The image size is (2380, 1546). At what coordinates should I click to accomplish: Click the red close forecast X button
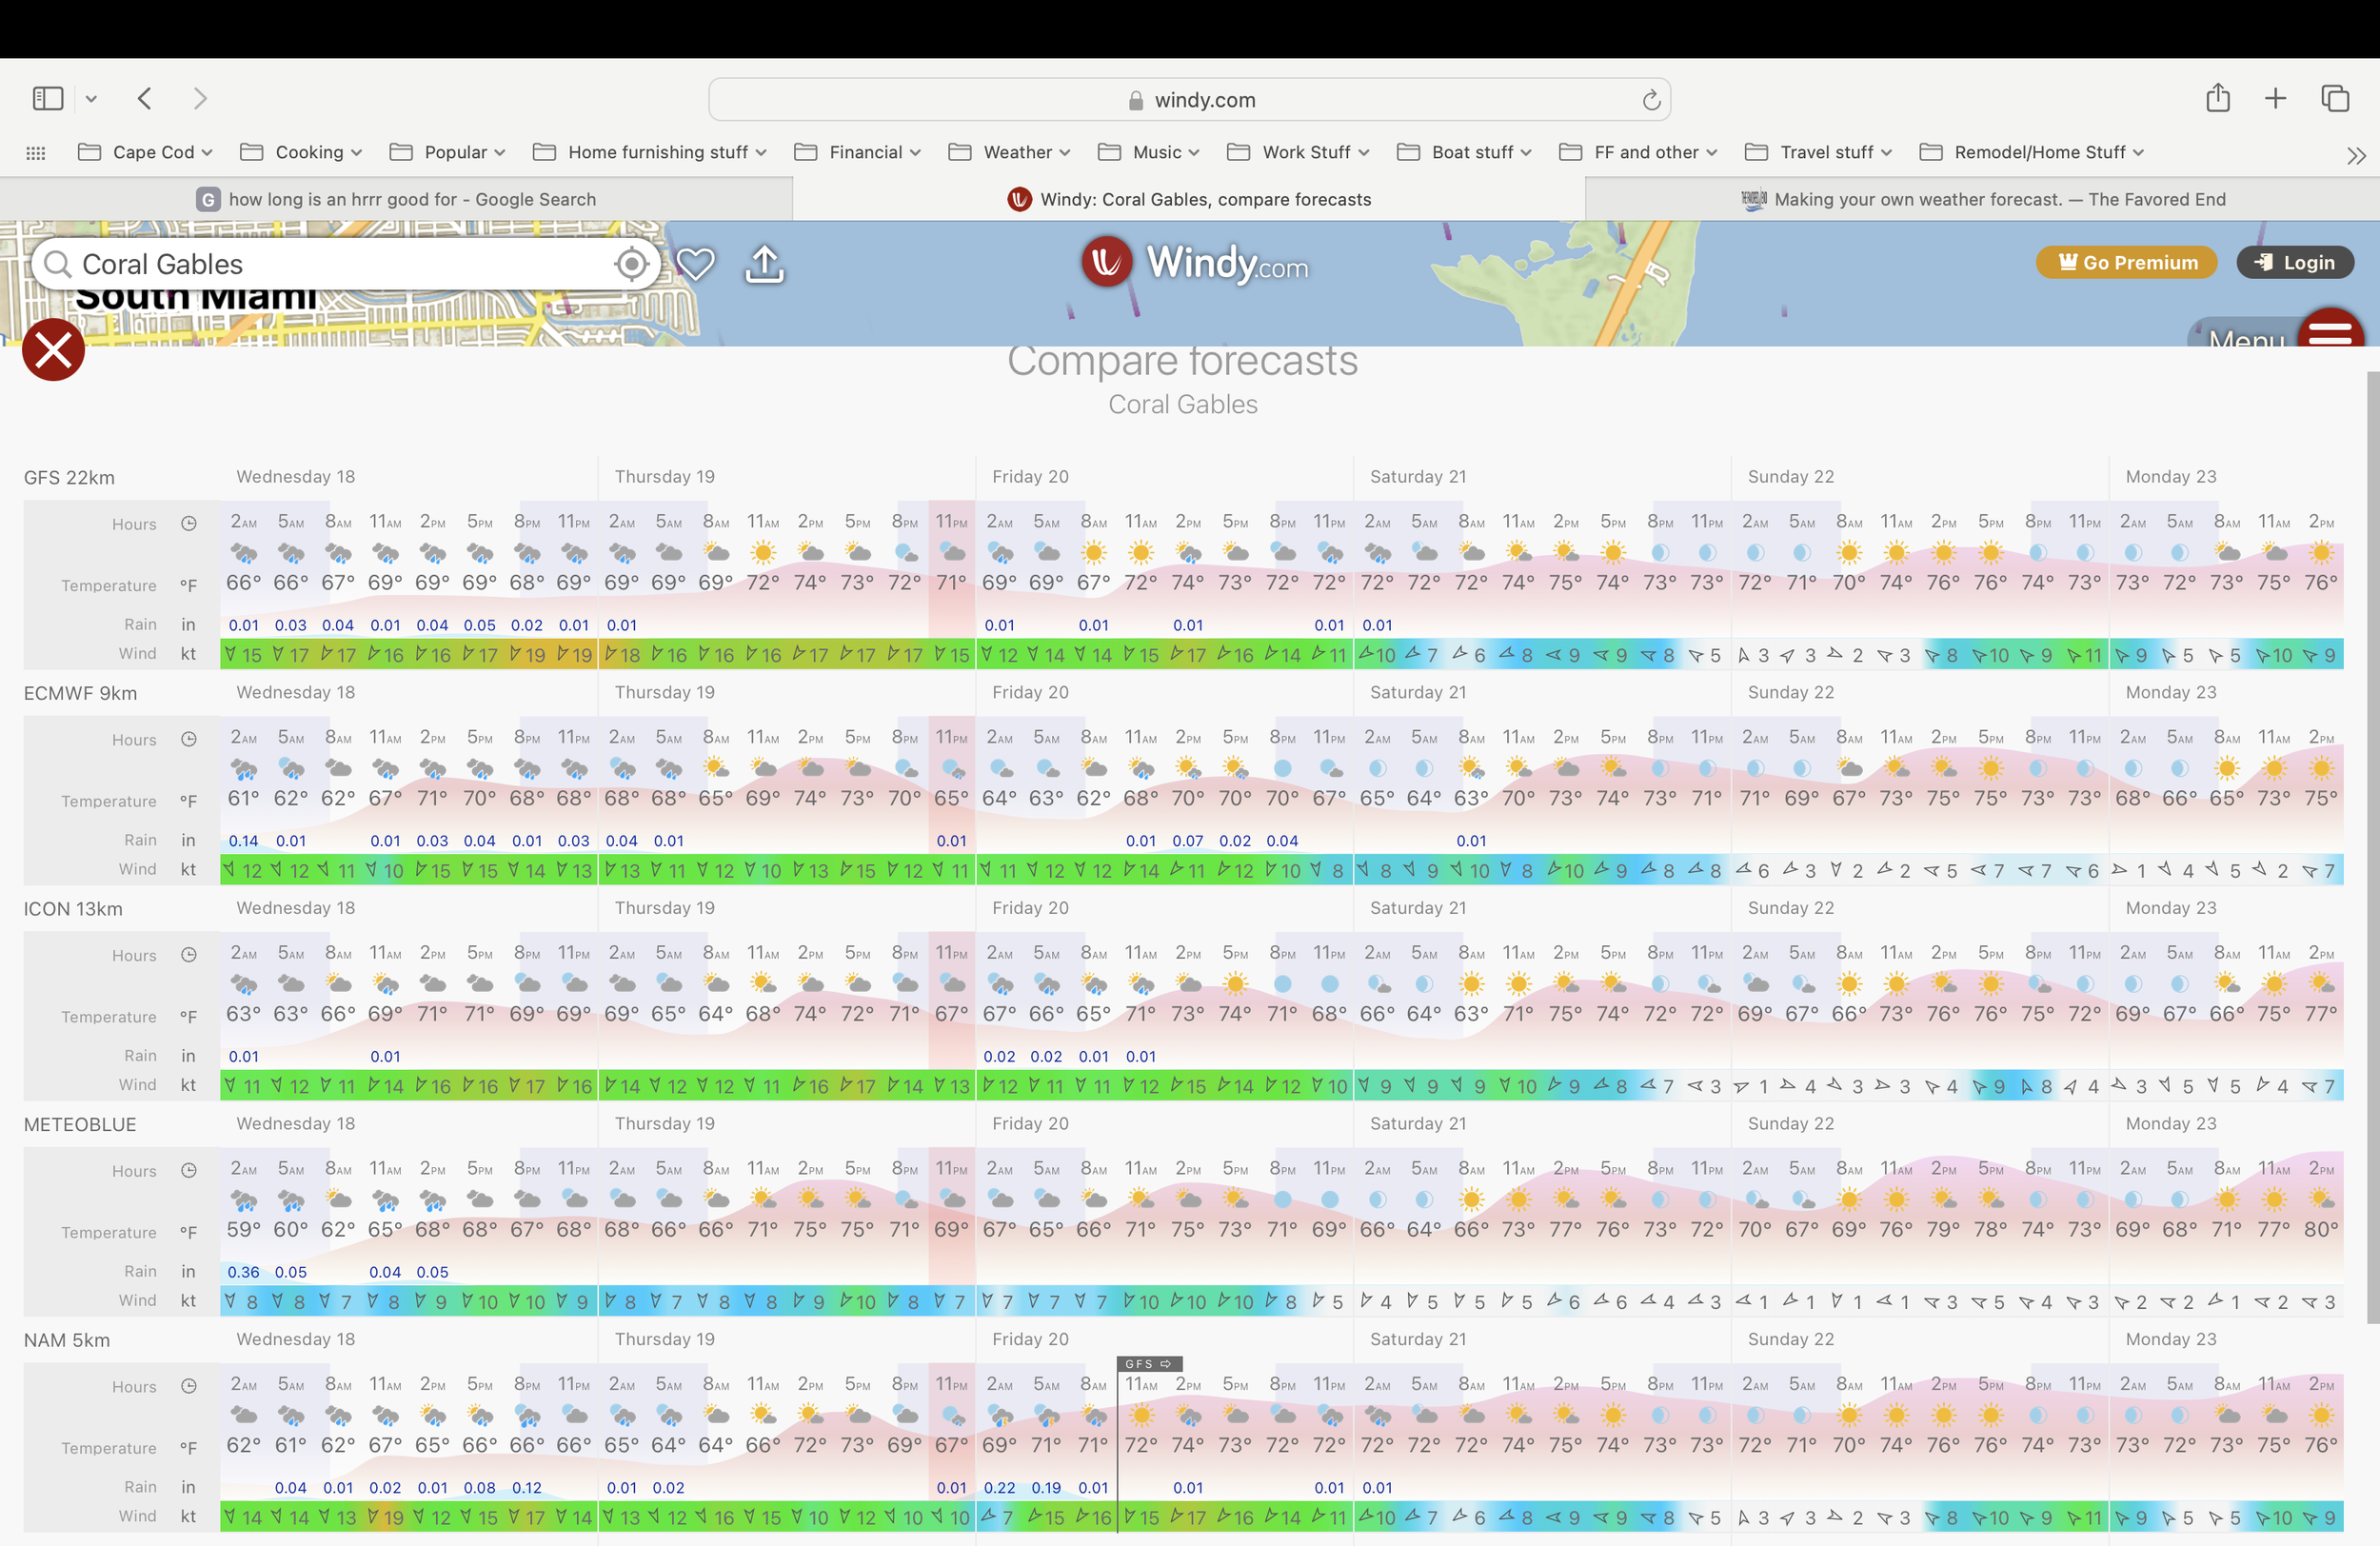coord(53,350)
